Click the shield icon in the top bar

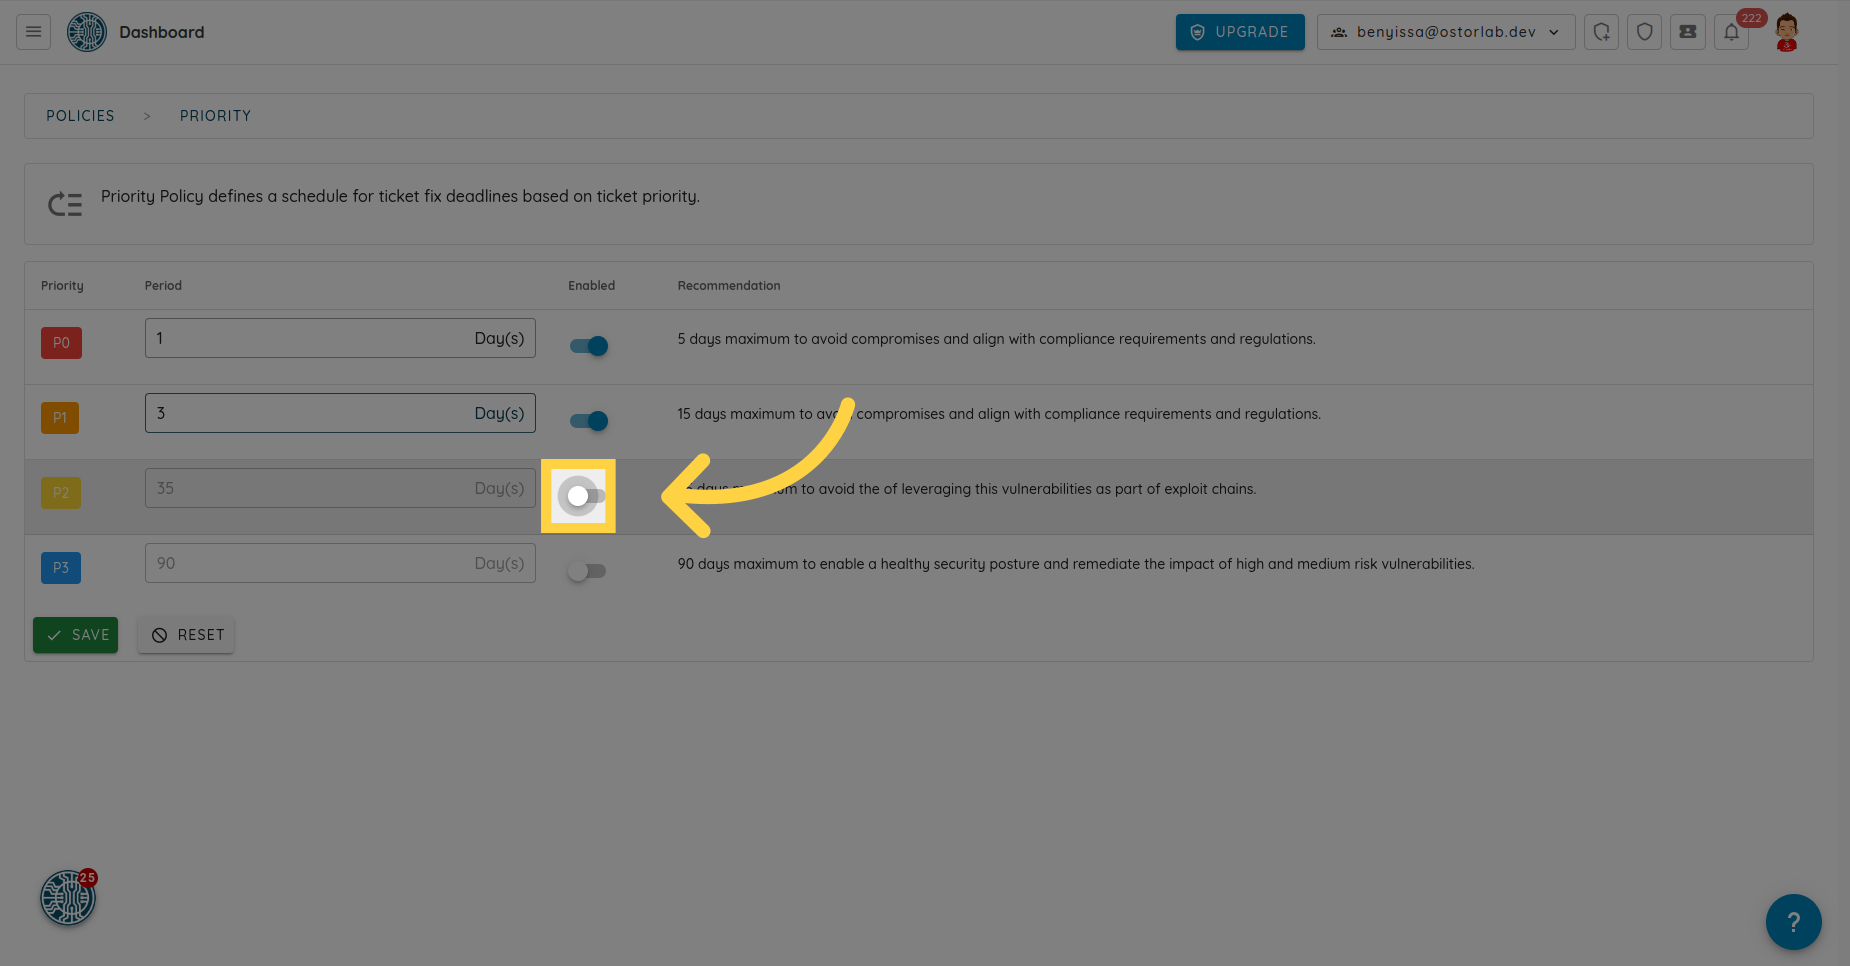tap(1644, 32)
